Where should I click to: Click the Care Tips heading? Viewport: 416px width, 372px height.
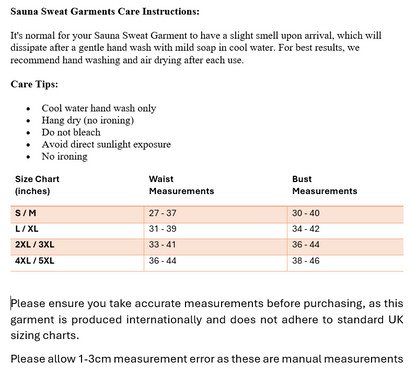(x=34, y=84)
